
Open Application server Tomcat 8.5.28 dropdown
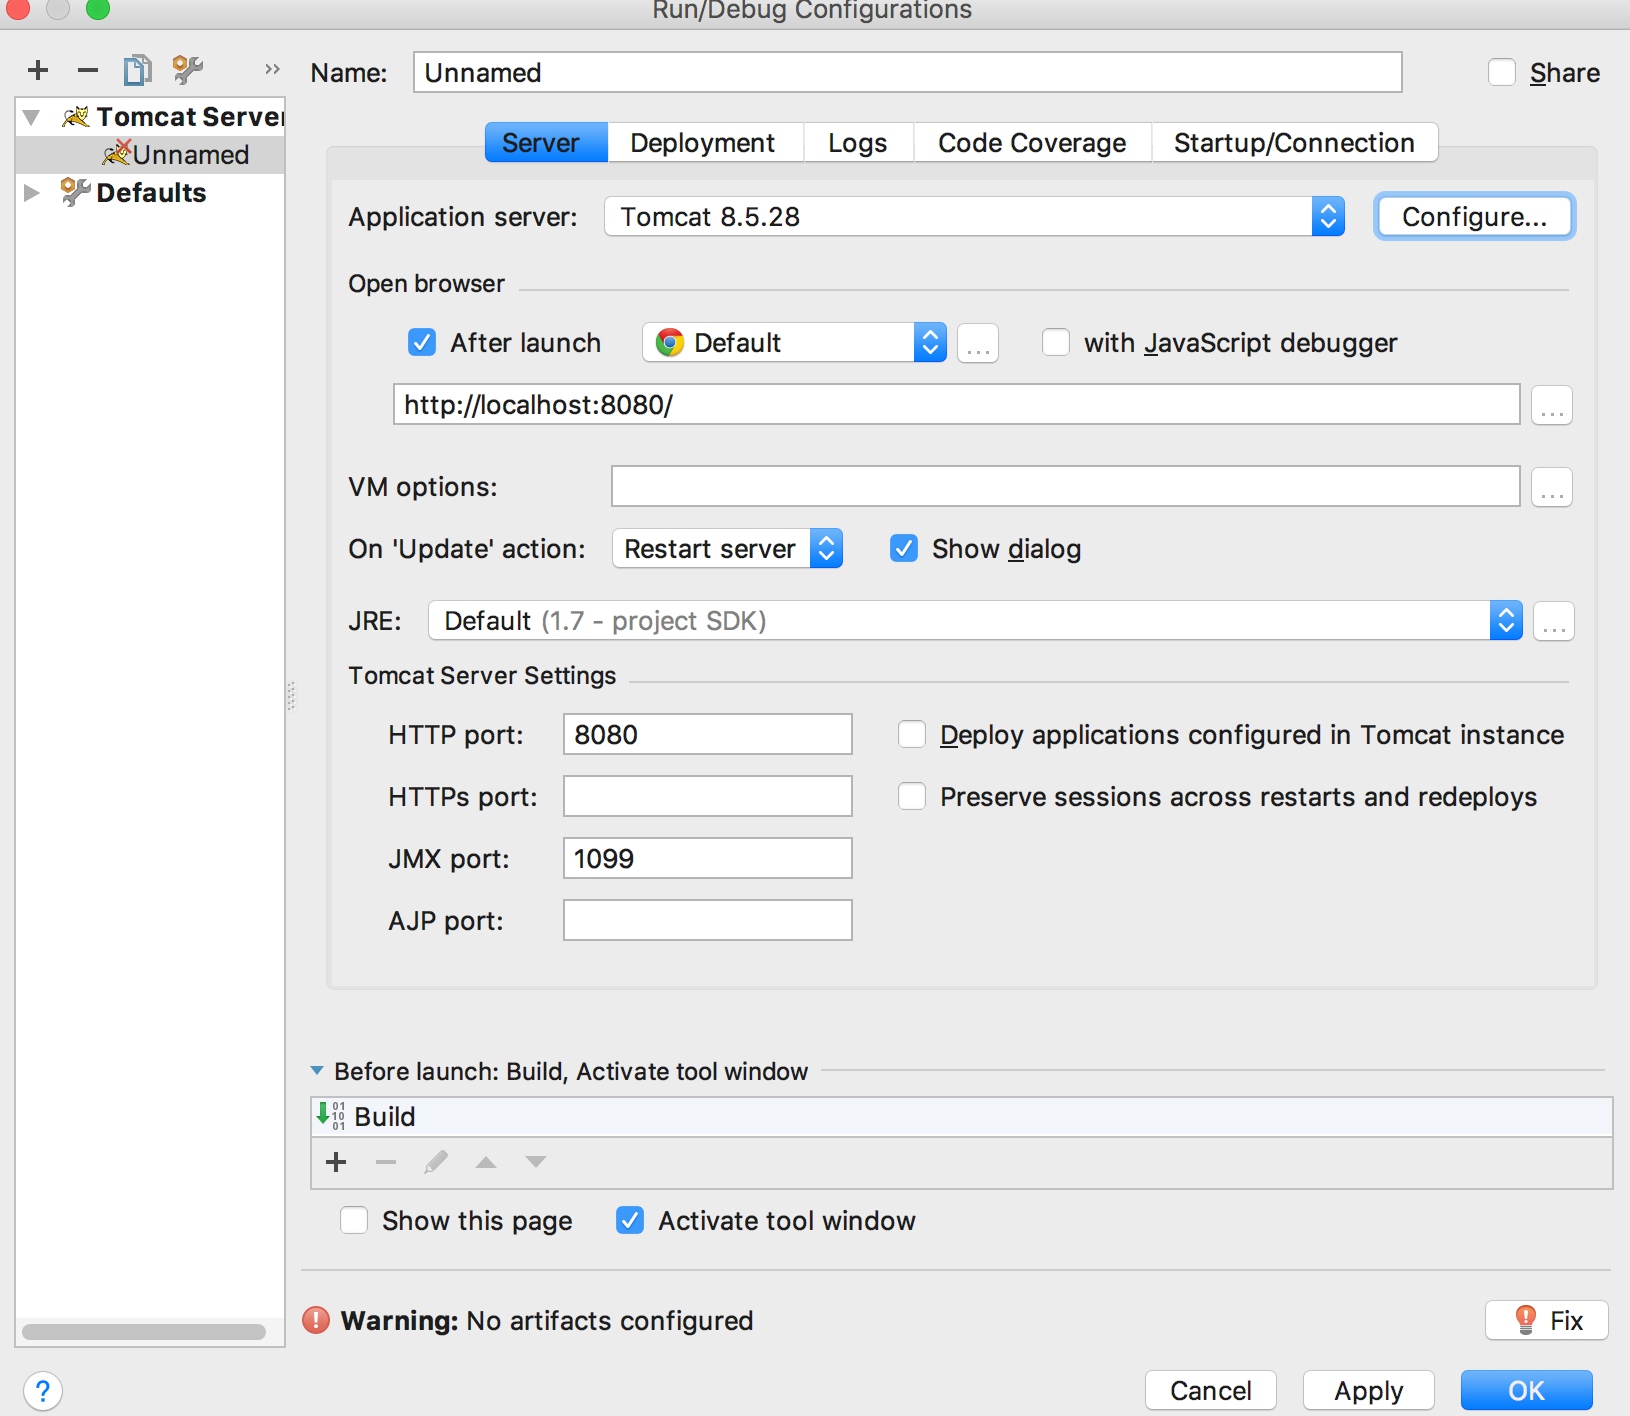974,217
